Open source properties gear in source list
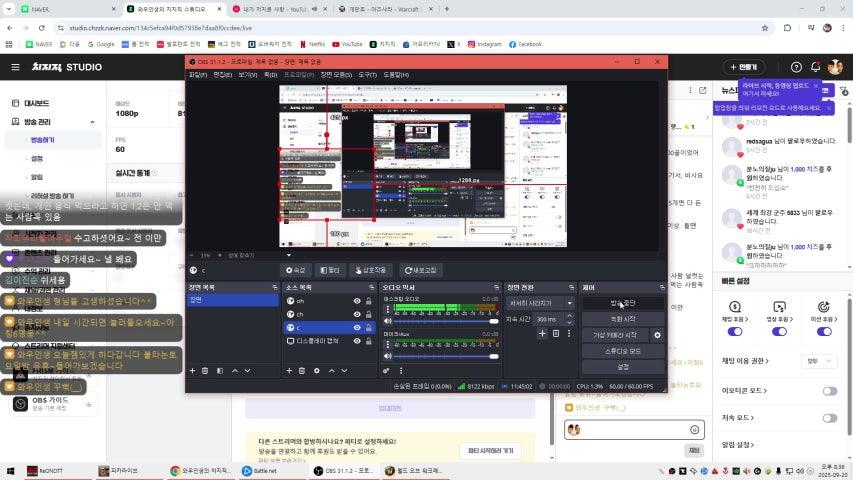 click(317, 371)
